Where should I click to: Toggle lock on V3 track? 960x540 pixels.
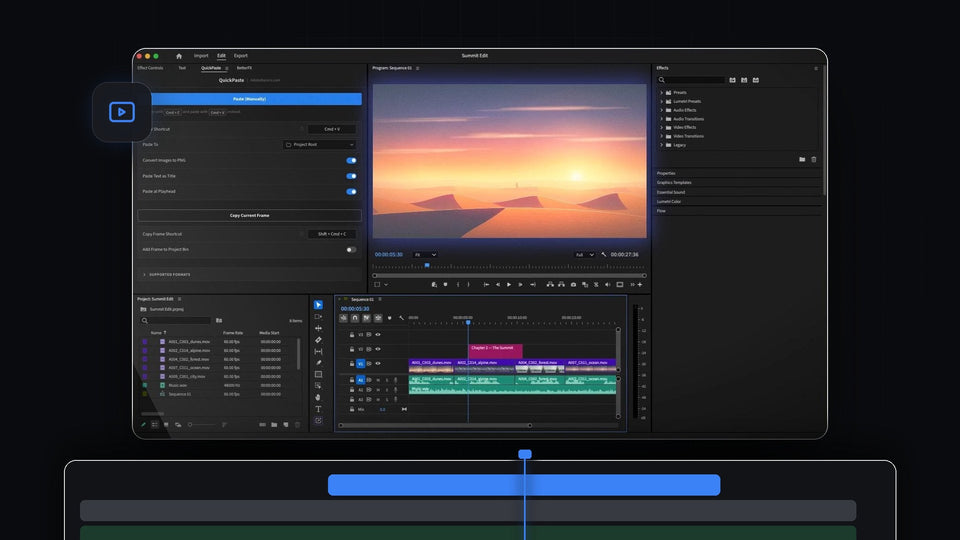pos(352,335)
